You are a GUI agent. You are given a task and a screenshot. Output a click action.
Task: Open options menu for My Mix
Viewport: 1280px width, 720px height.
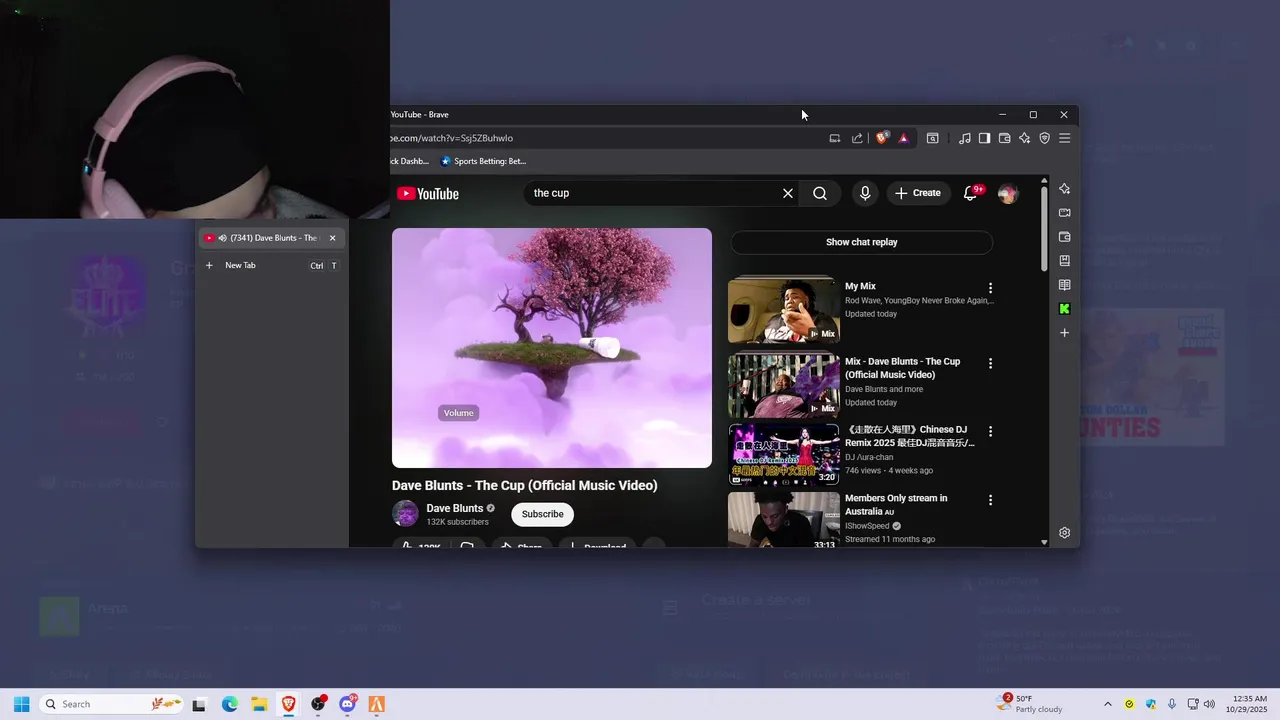[x=991, y=288]
